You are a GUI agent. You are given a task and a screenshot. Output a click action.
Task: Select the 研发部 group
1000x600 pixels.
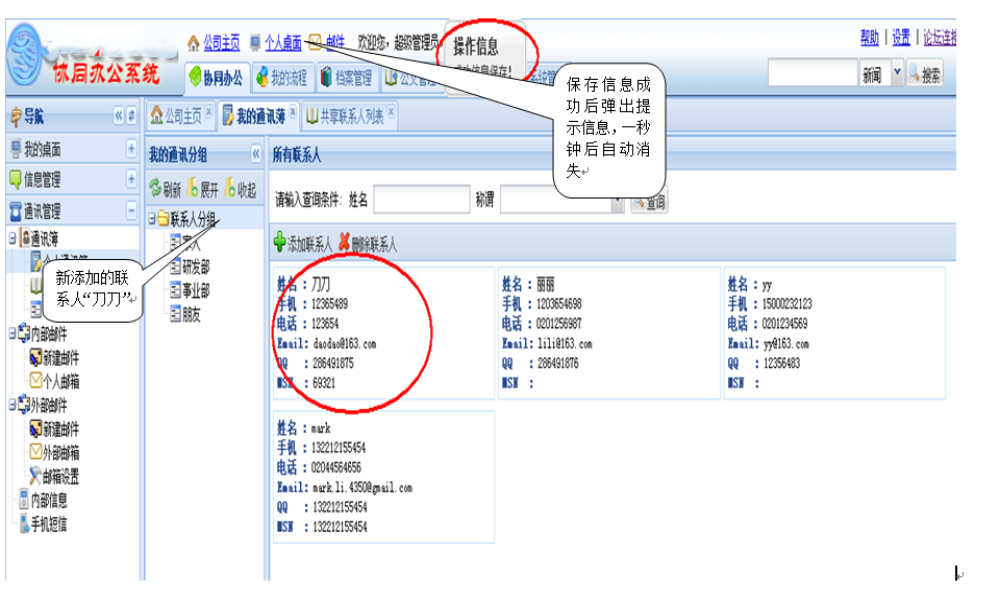(x=190, y=267)
